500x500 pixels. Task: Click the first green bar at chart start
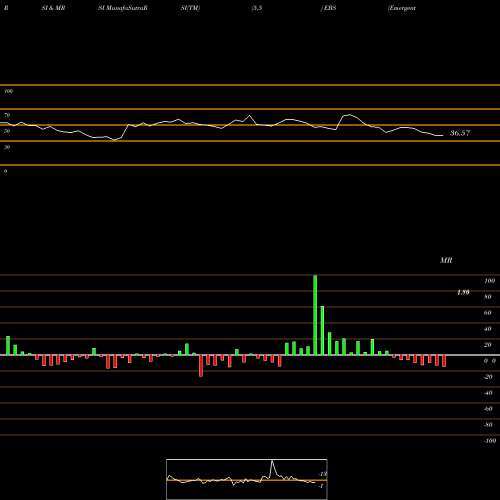click(8, 346)
